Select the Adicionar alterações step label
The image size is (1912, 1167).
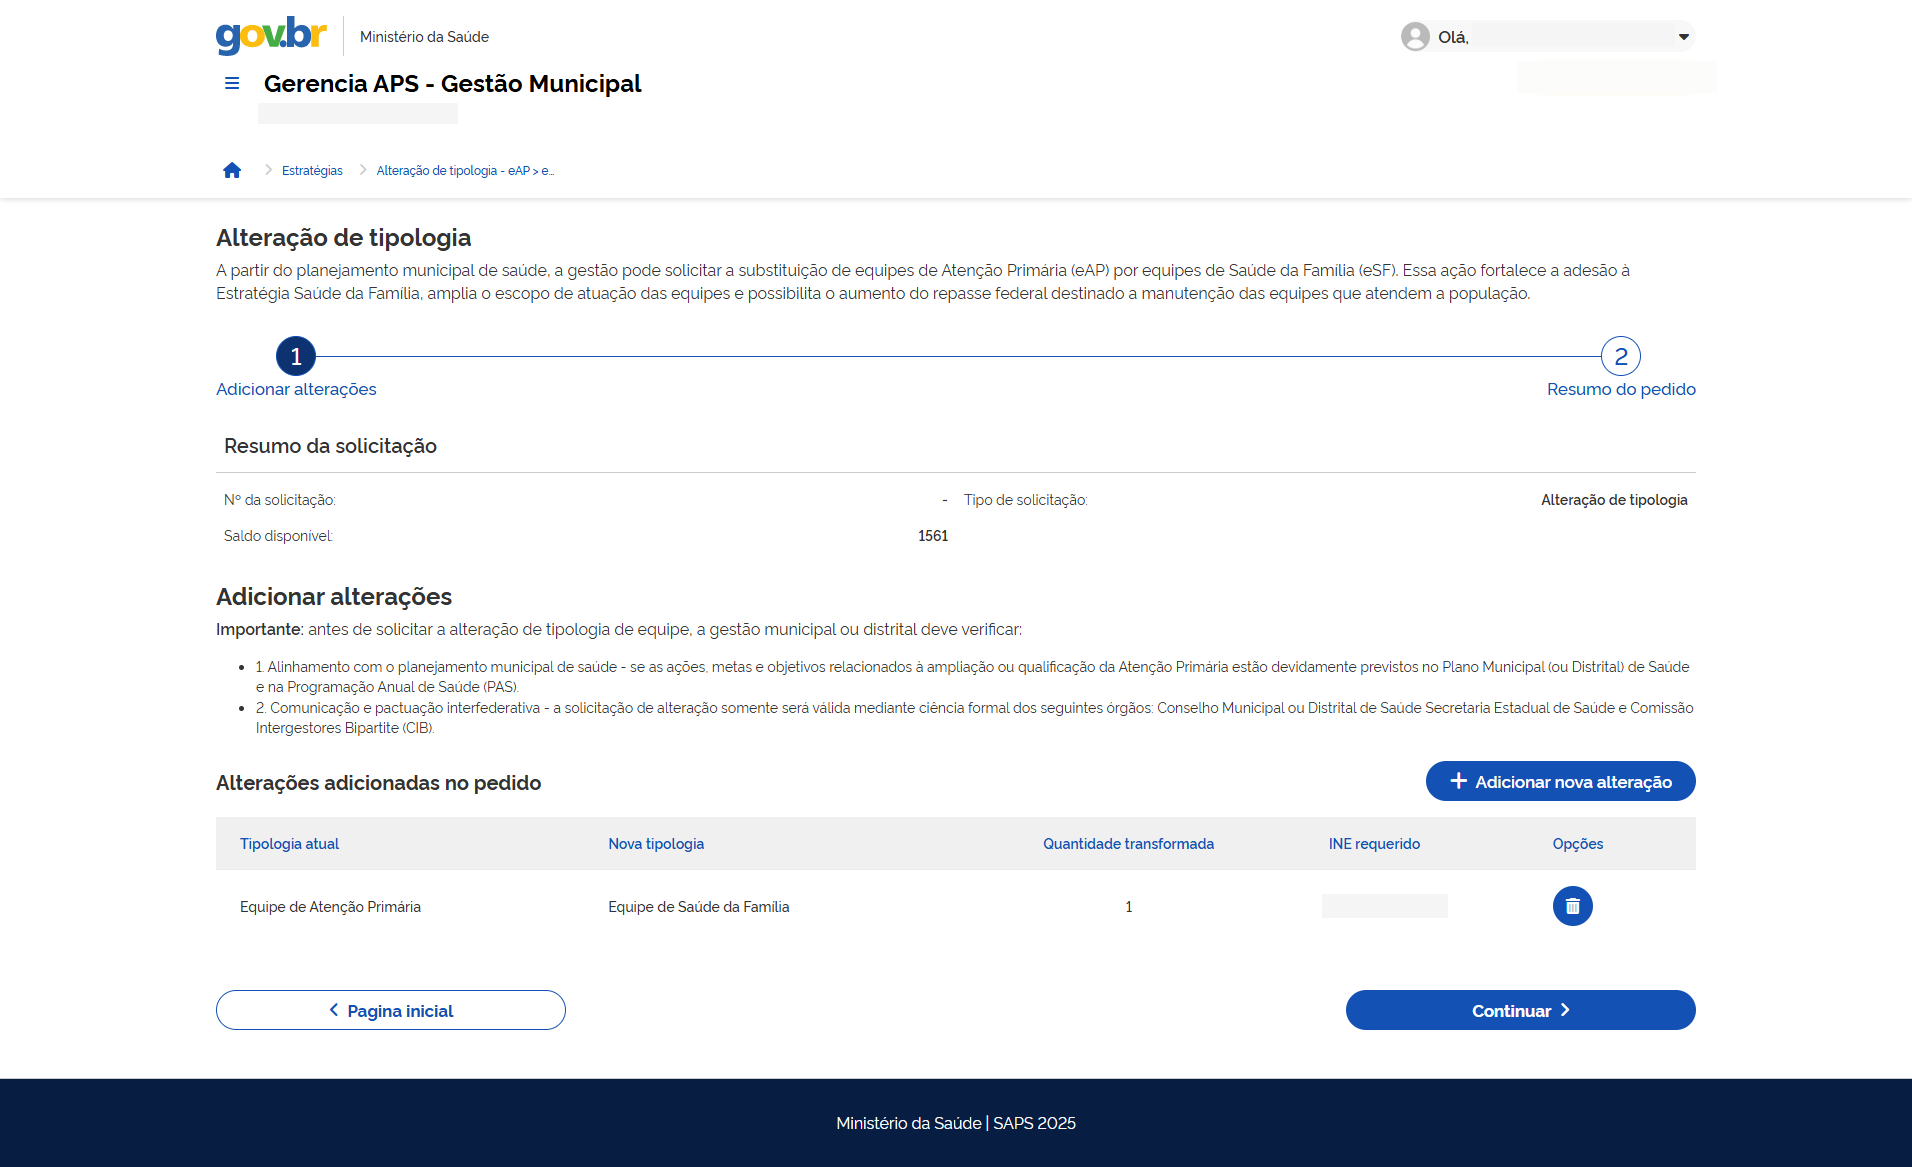[296, 389]
